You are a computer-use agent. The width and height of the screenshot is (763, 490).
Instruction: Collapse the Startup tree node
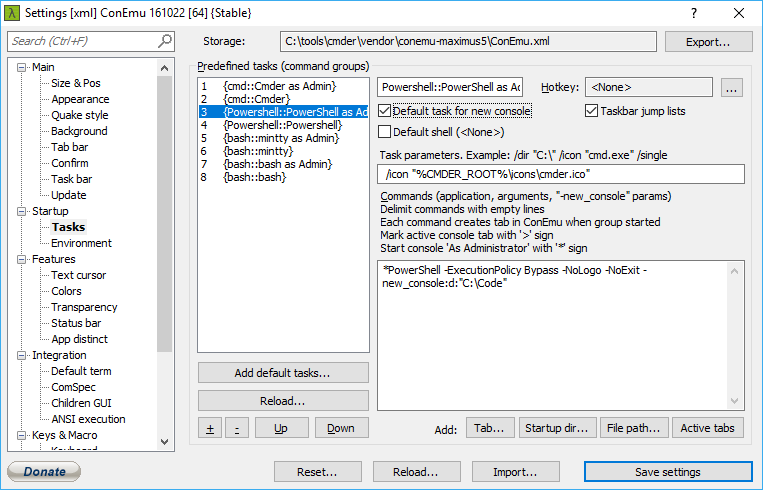click(x=21, y=211)
